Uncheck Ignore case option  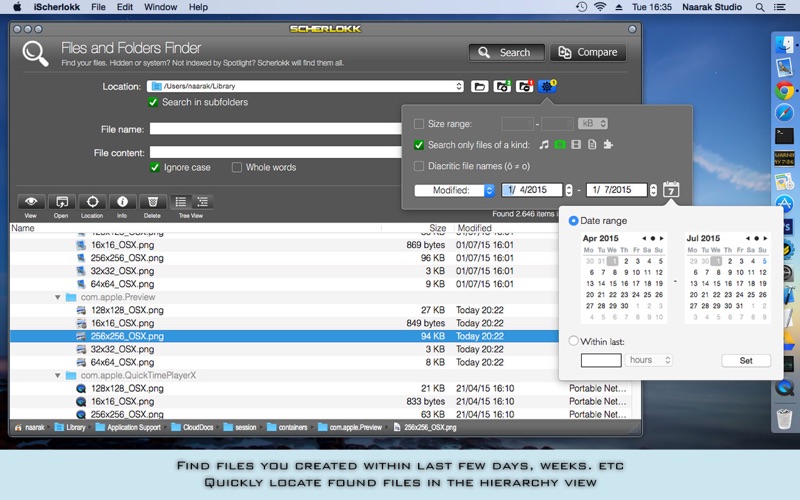tap(155, 167)
